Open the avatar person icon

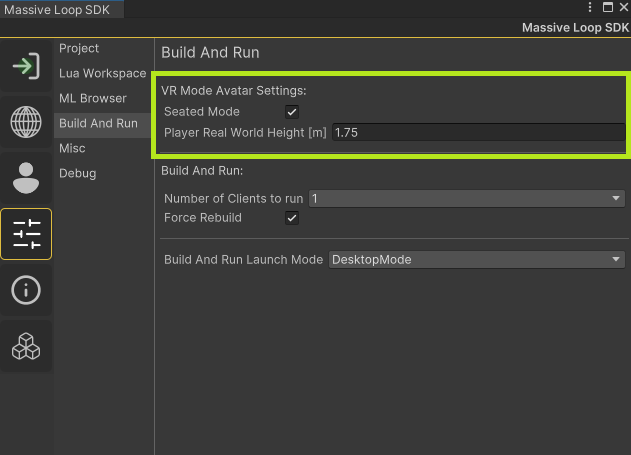coord(26,178)
